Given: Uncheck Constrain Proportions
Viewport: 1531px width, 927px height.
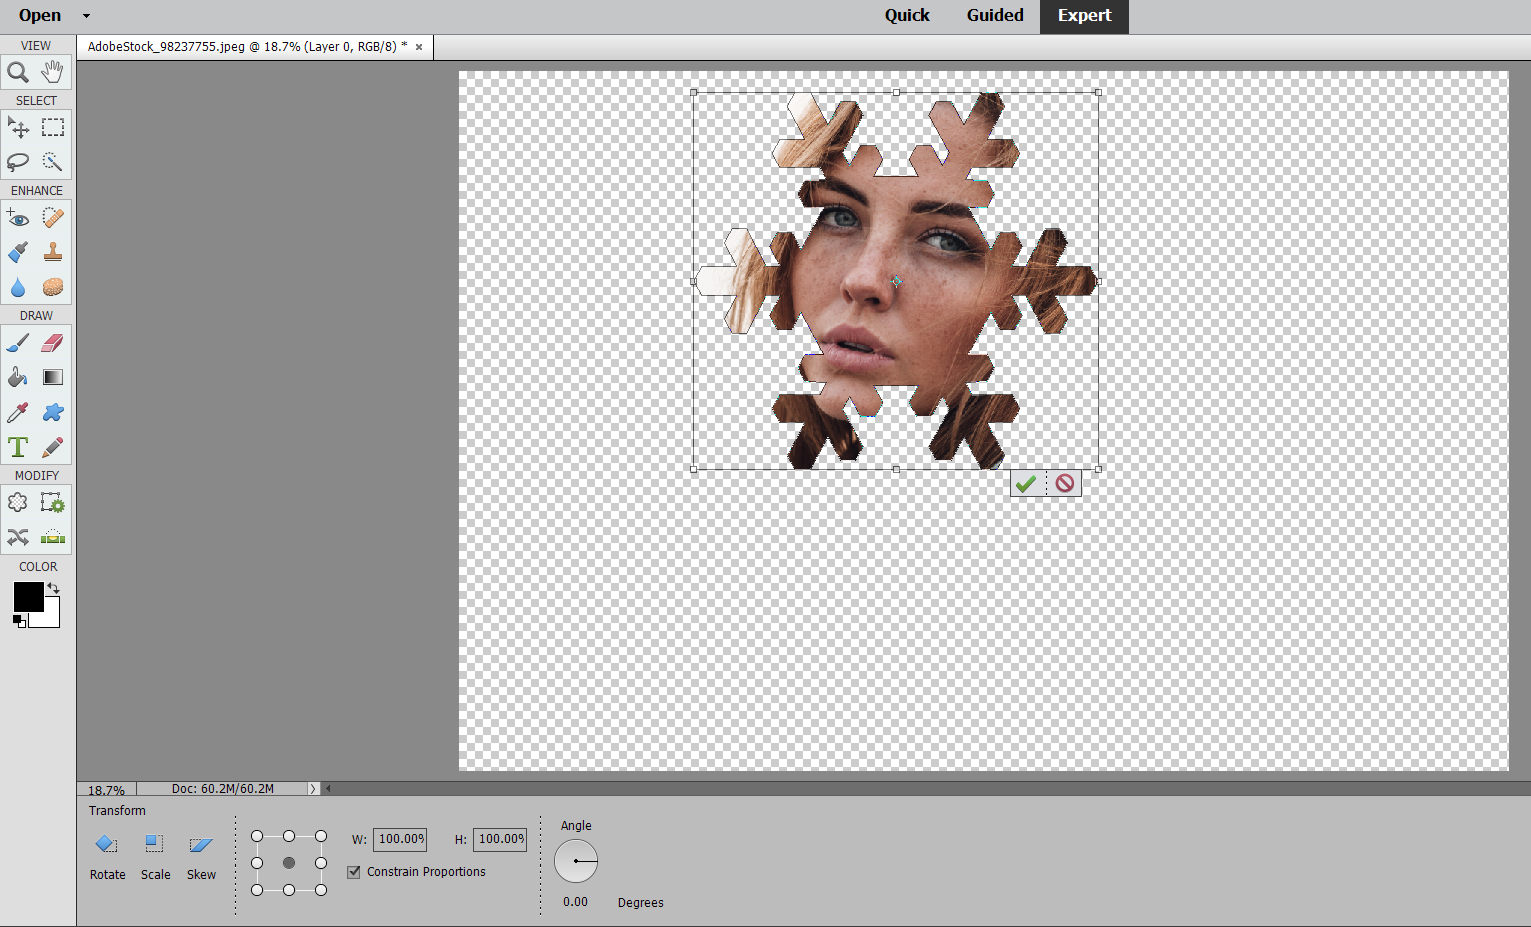Looking at the screenshot, I should click(353, 871).
